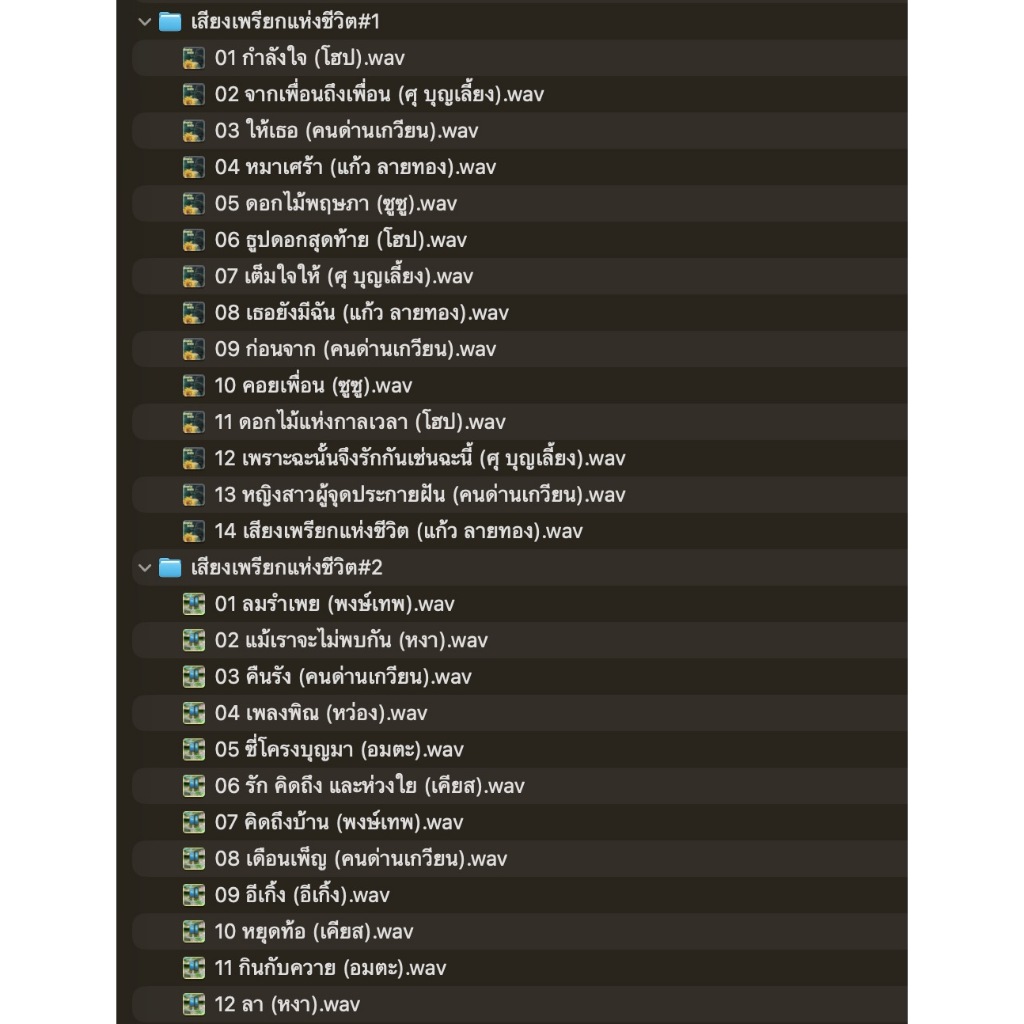
Task: Click the file icon of 01 กำลังใจ (โฮป).wav
Action: point(193,58)
